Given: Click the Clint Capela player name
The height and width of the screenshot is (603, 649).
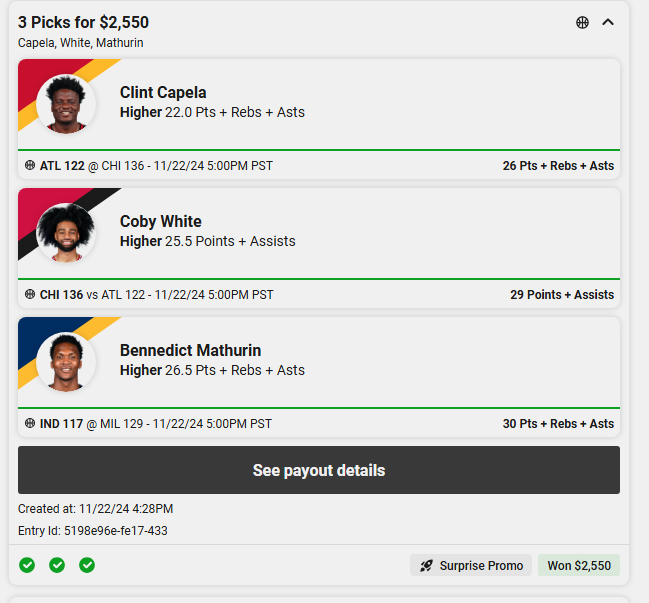Looking at the screenshot, I should tap(163, 93).
